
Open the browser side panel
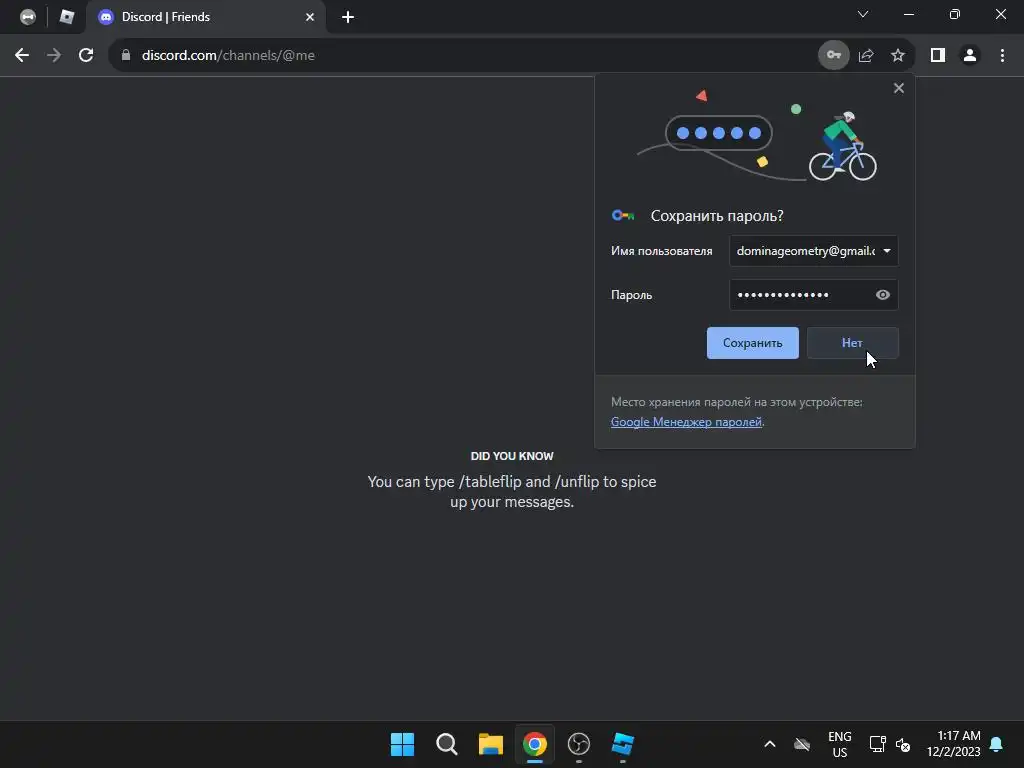(938, 56)
